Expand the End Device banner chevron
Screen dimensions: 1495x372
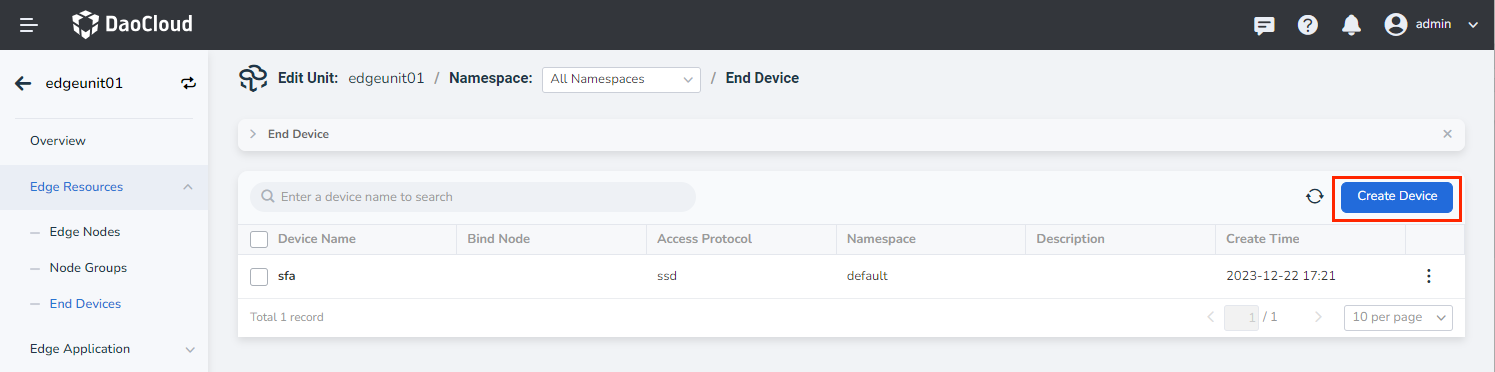tap(253, 134)
